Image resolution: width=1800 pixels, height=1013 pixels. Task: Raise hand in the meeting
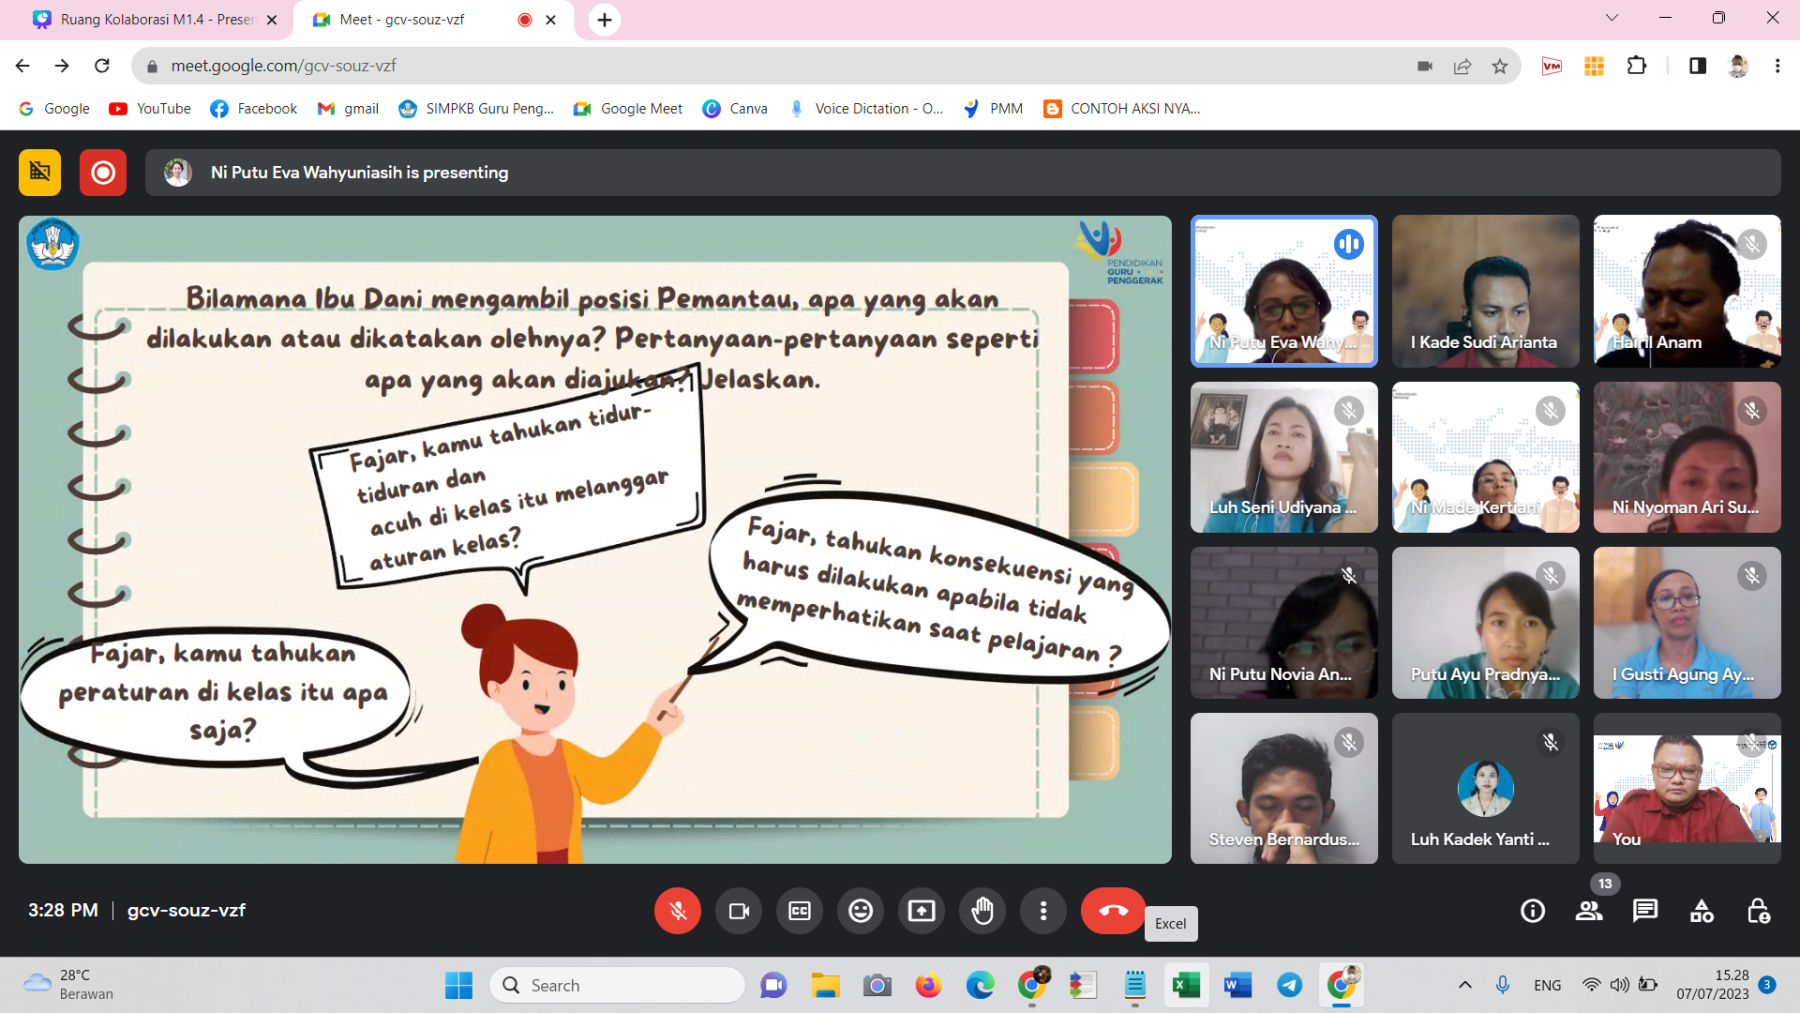tap(982, 910)
